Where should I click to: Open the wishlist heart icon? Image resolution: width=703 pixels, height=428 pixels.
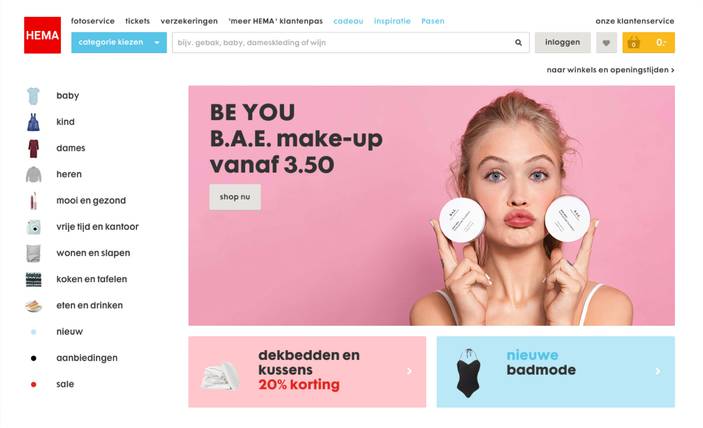tap(606, 43)
